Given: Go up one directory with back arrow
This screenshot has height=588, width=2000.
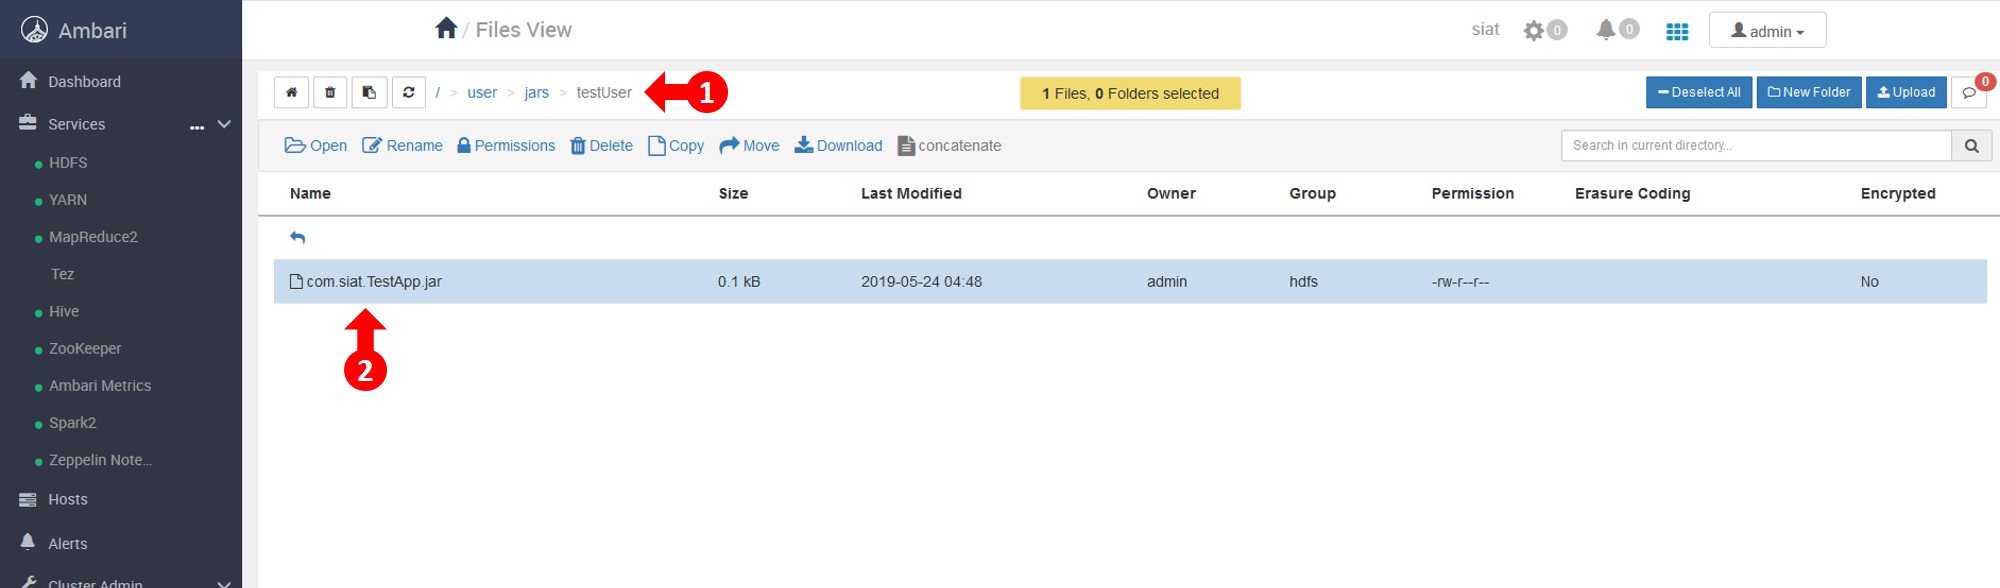Looking at the screenshot, I should coord(297,238).
